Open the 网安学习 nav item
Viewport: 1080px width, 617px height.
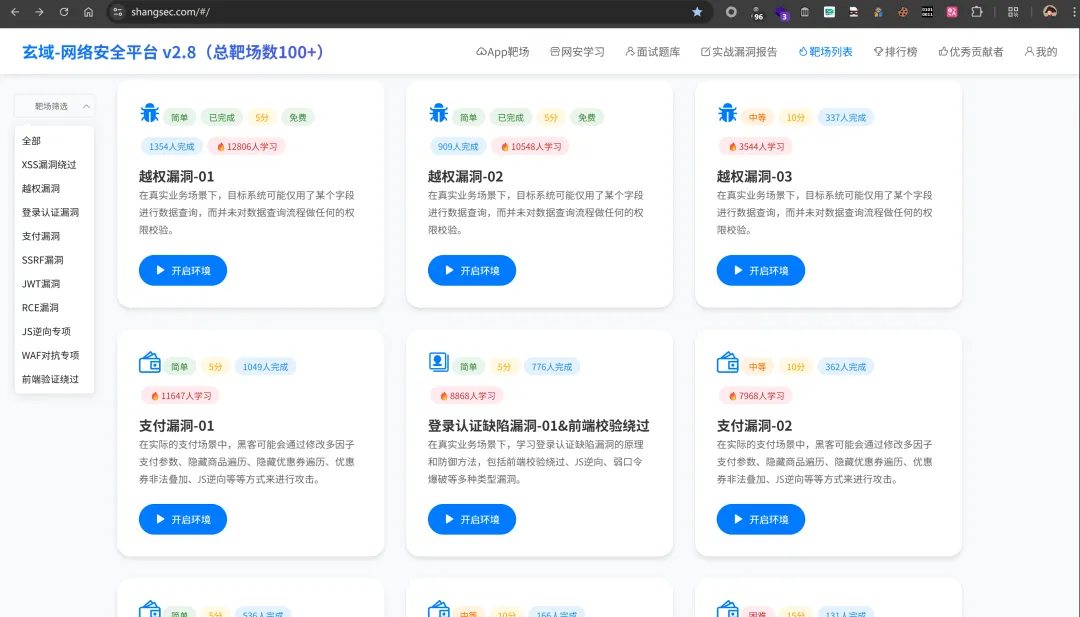click(577, 52)
